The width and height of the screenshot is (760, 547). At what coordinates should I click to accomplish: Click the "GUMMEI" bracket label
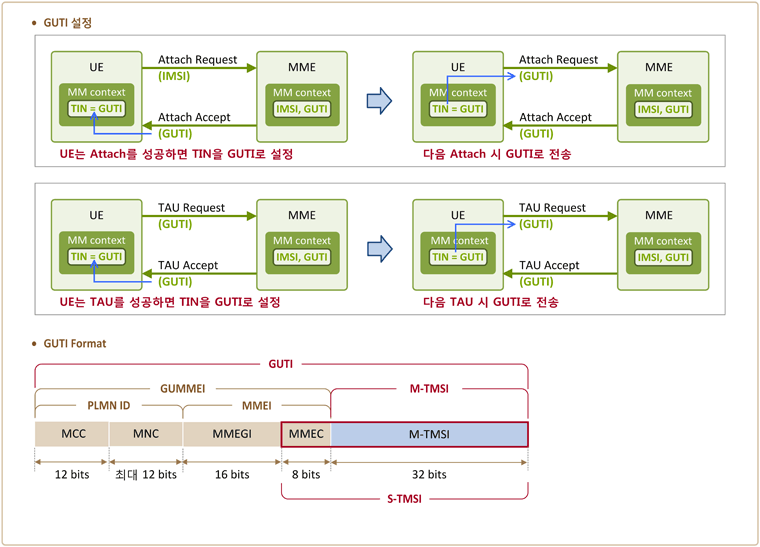183,389
